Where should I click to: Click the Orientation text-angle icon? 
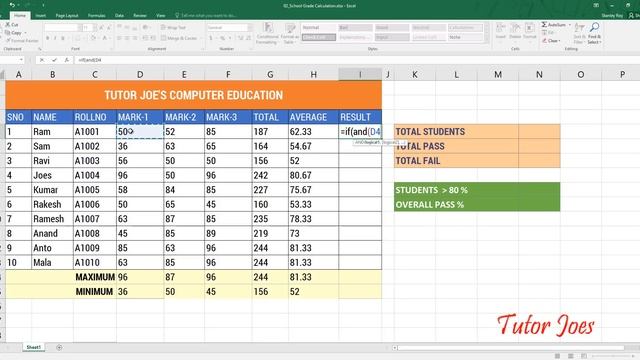145,27
